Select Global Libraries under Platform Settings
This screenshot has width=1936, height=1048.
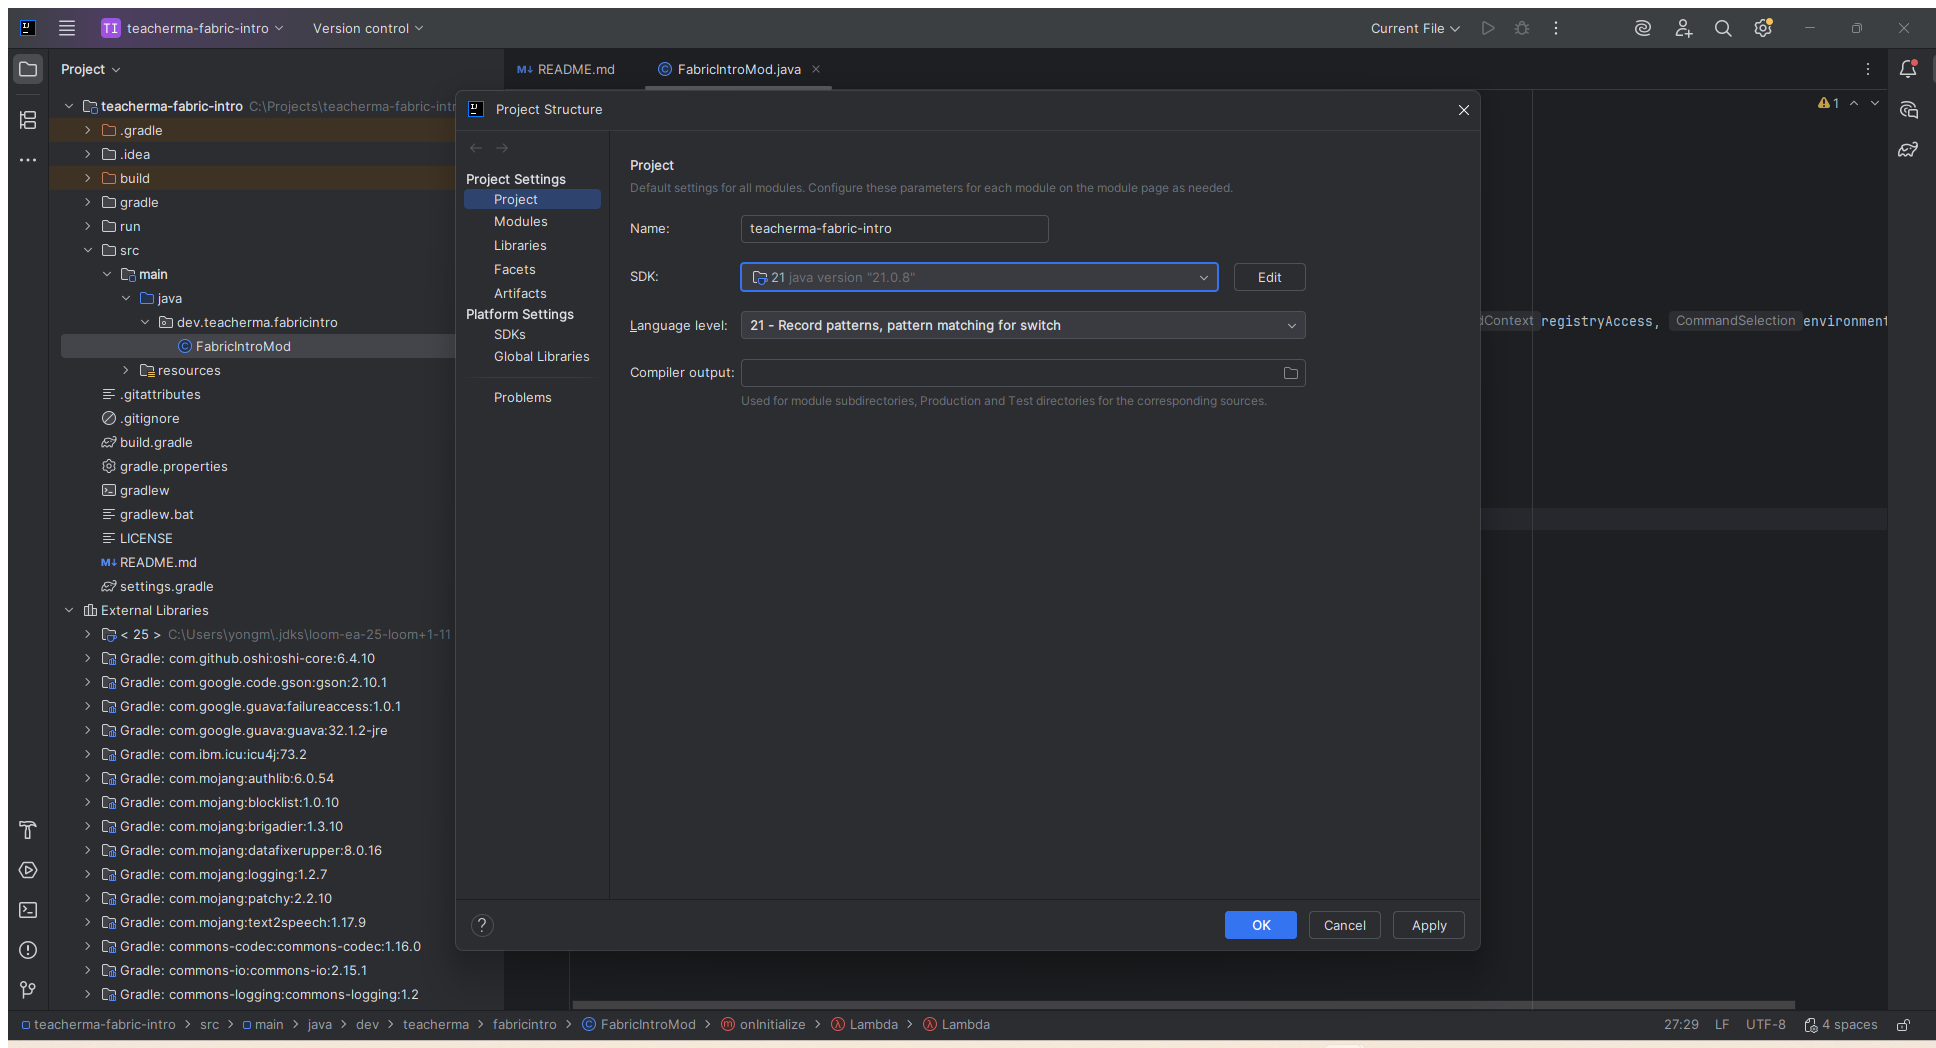542,357
